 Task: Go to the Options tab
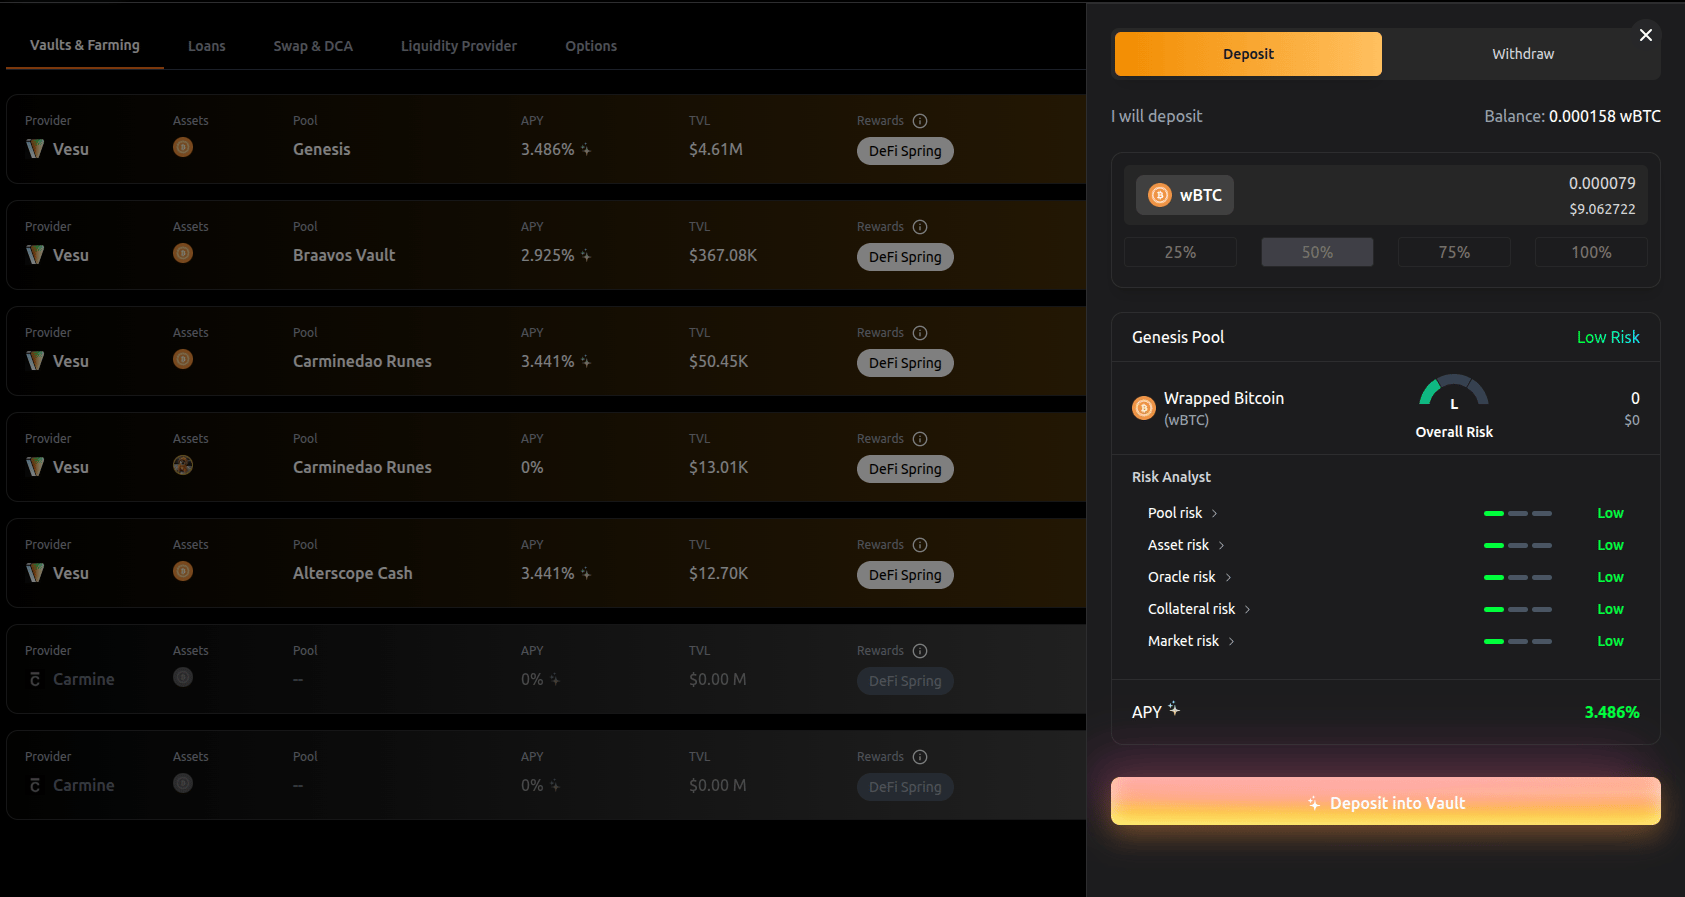[x=591, y=46]
